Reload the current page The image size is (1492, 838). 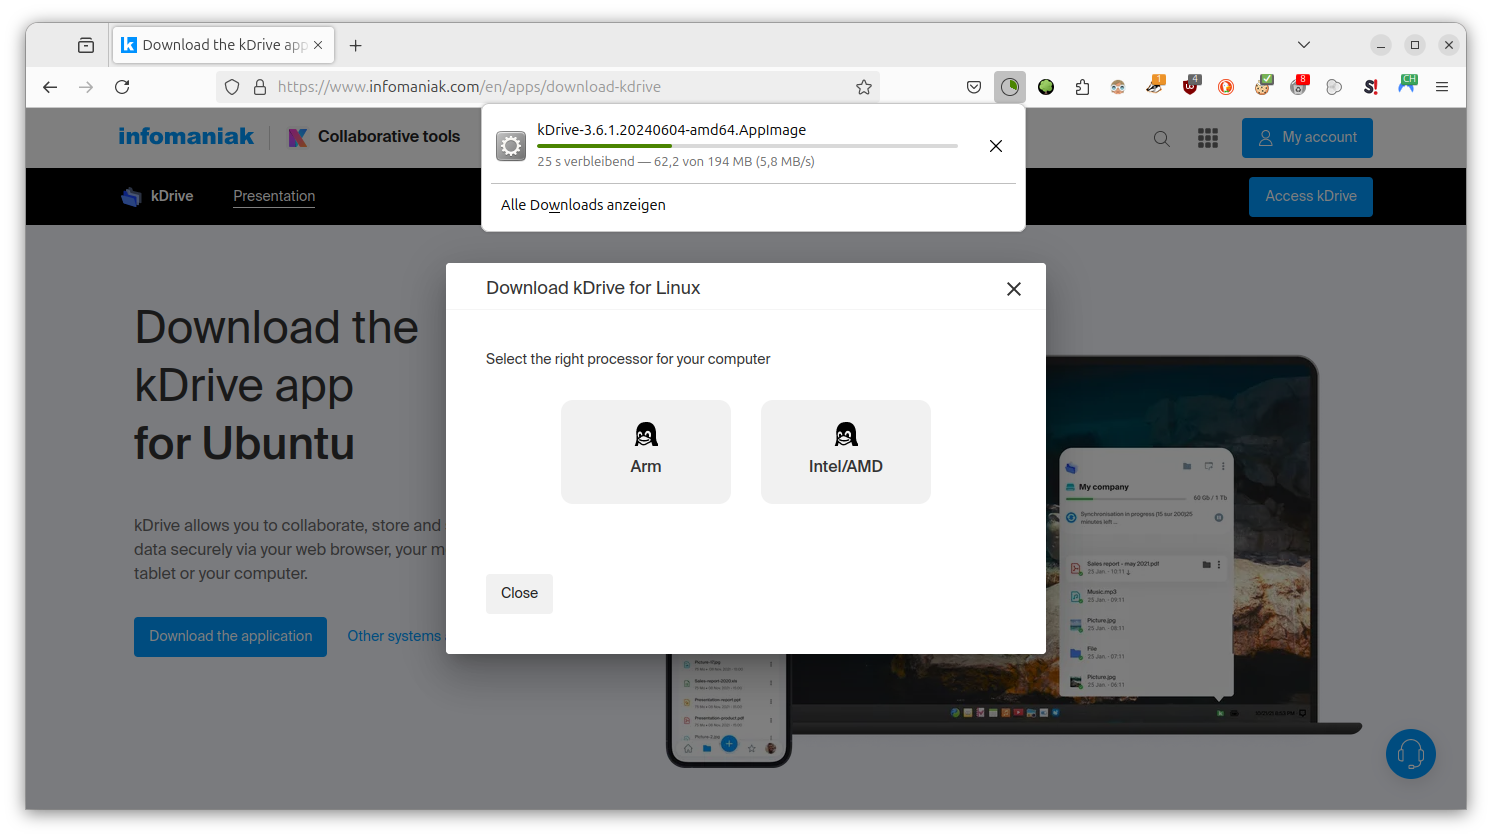pyautogui.click(x=122, y=87)
